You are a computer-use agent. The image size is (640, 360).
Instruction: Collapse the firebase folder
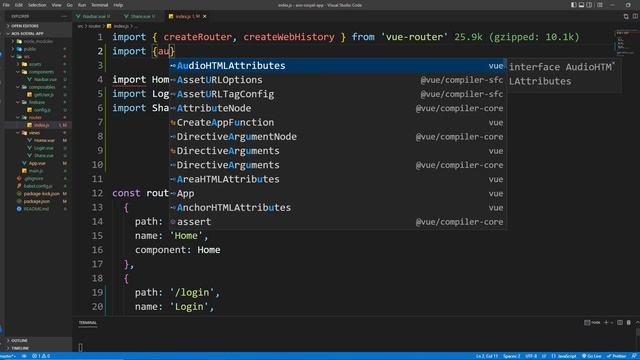pos(37,102)
